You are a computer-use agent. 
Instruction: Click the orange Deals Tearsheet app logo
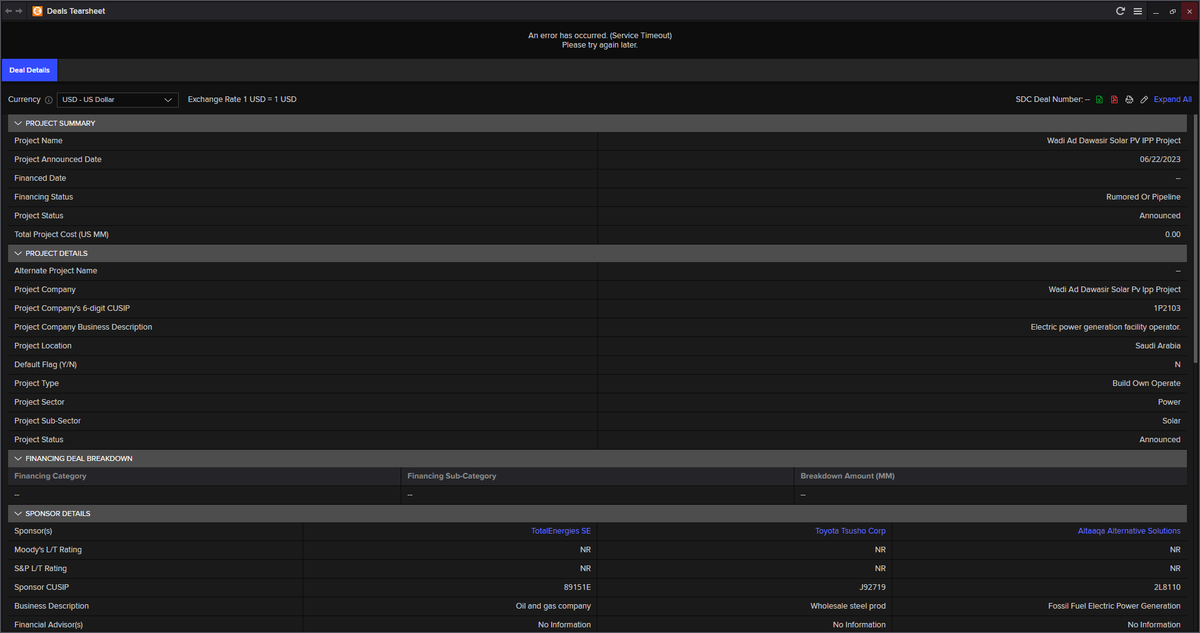click(38, 11)
